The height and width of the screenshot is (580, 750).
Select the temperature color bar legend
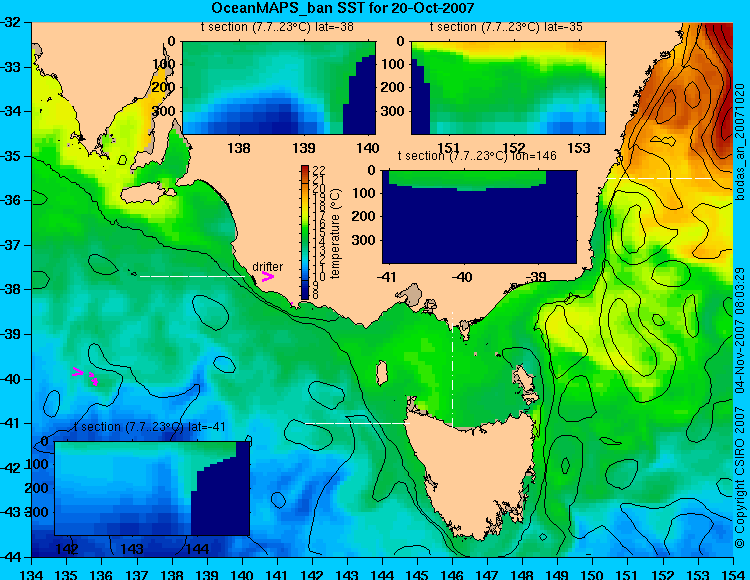pos(305,232)
